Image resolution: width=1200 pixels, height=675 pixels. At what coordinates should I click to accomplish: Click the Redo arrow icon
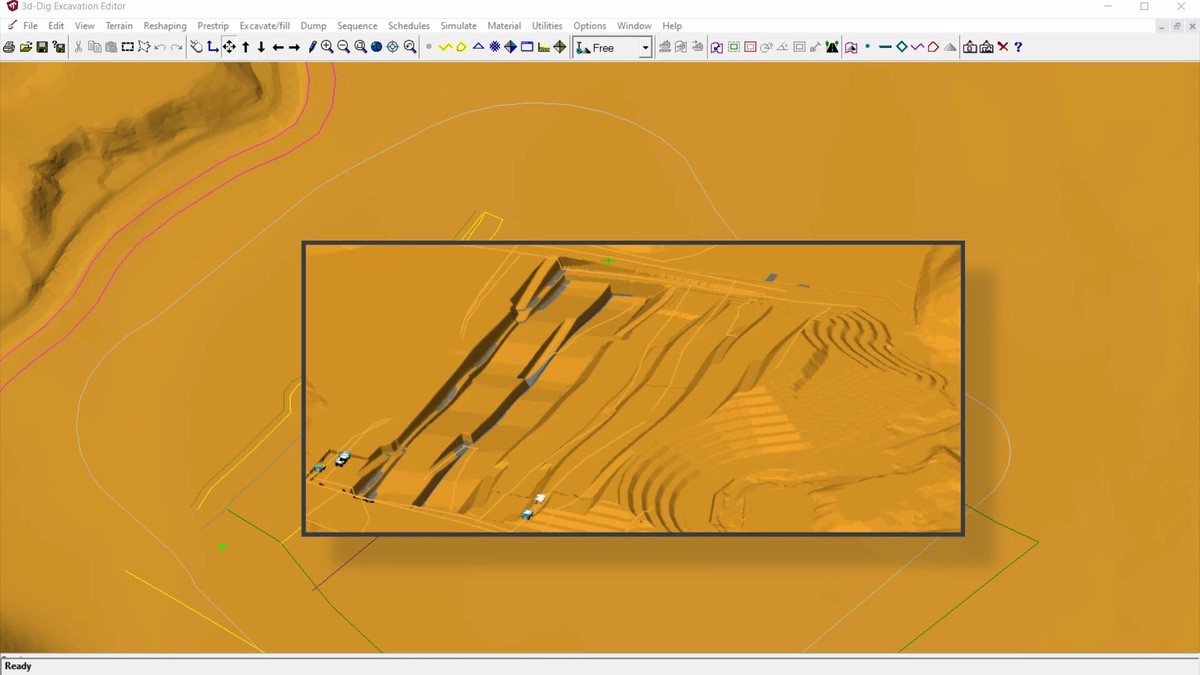pos(177,47)
